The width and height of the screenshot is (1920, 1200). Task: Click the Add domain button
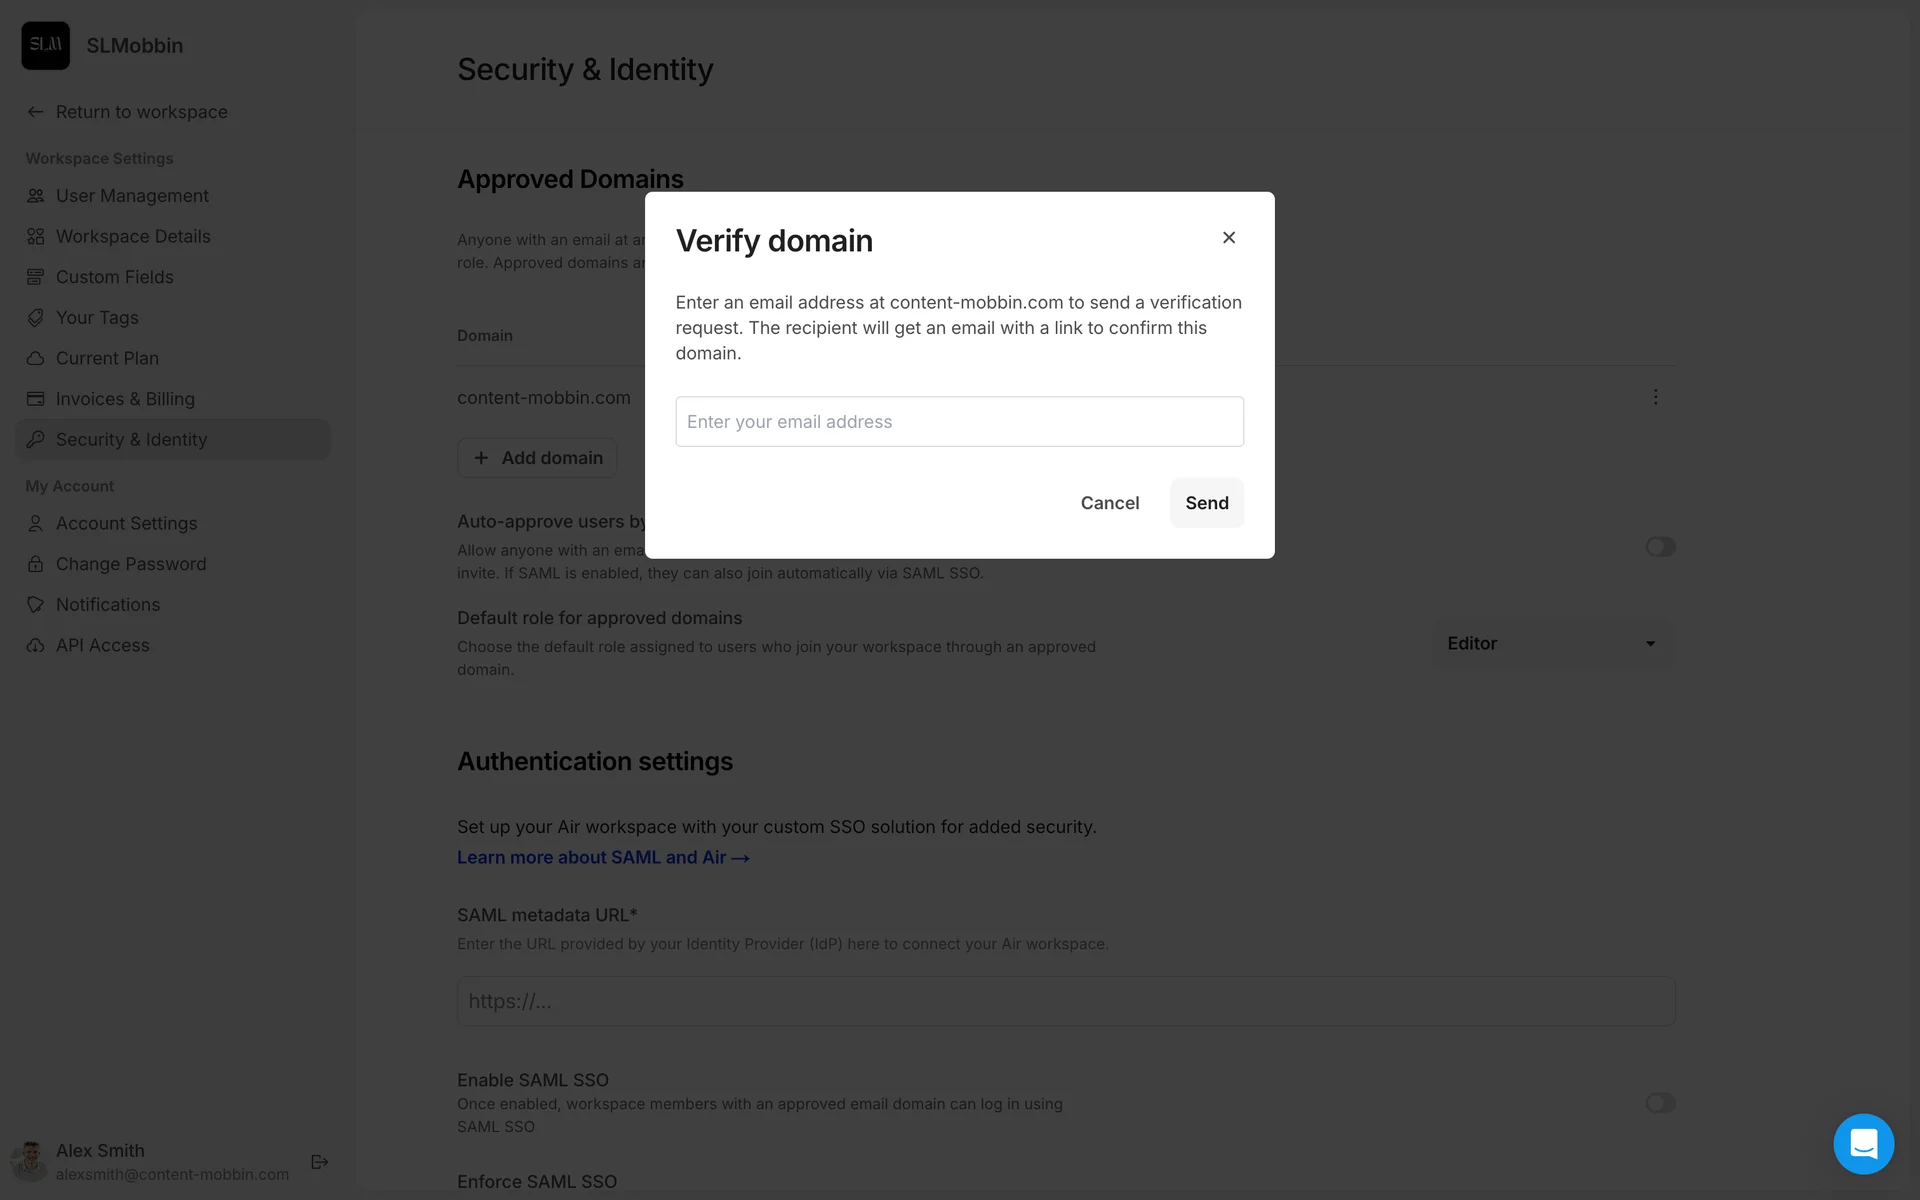click(537, 458)
